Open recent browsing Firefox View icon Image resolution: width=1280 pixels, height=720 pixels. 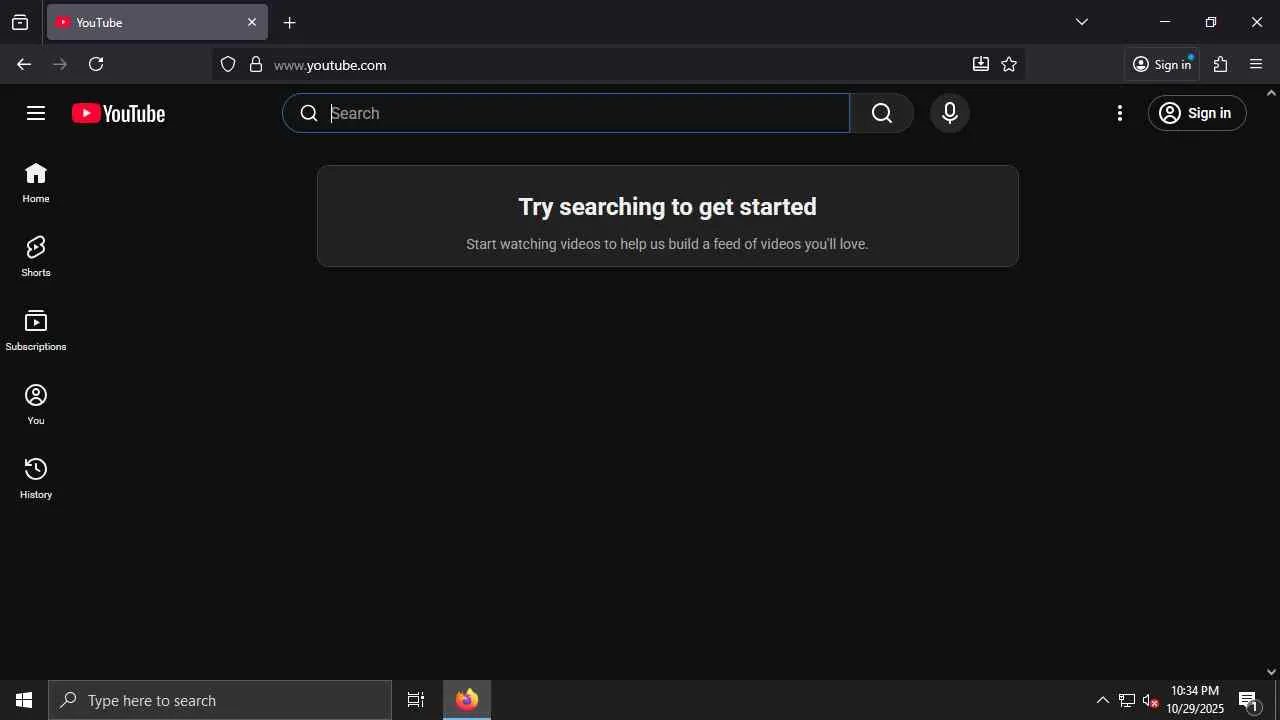tap(20, 22)
